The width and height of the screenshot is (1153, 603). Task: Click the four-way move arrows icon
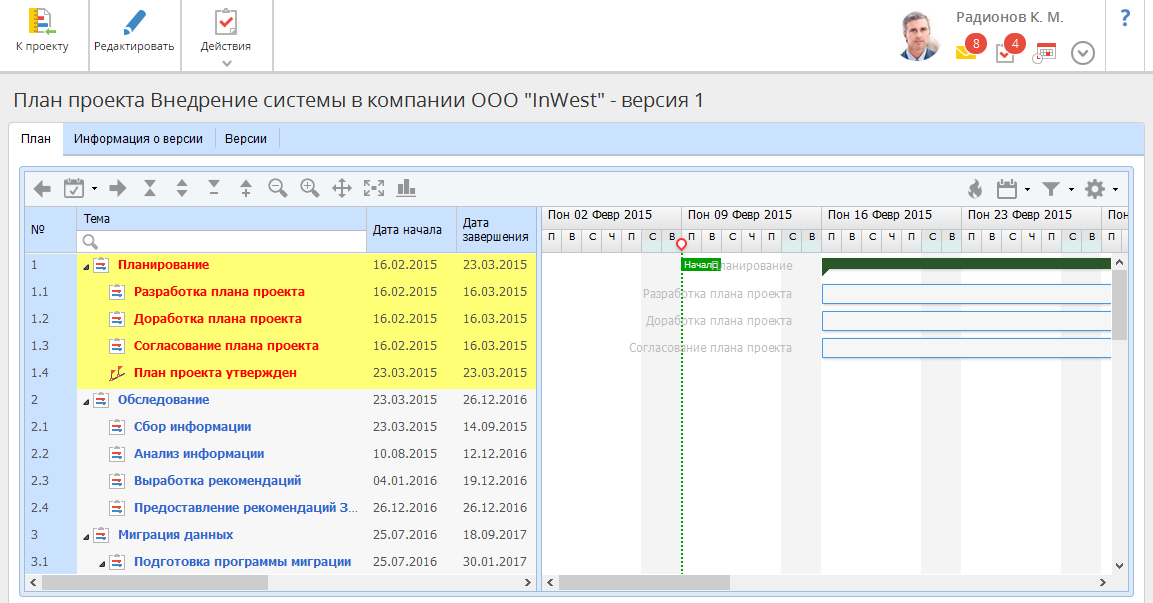[x=341, y=188]
